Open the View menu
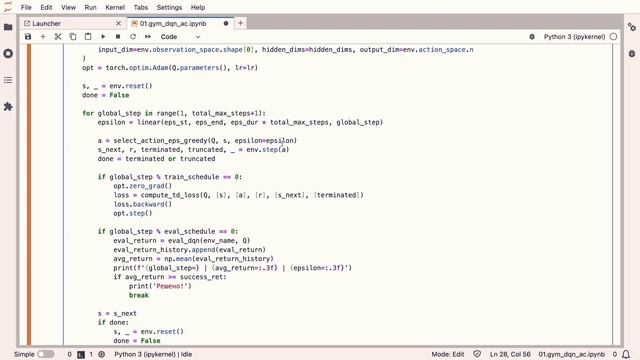The height and width of the screenshot is (360, 640). point(68,7)
